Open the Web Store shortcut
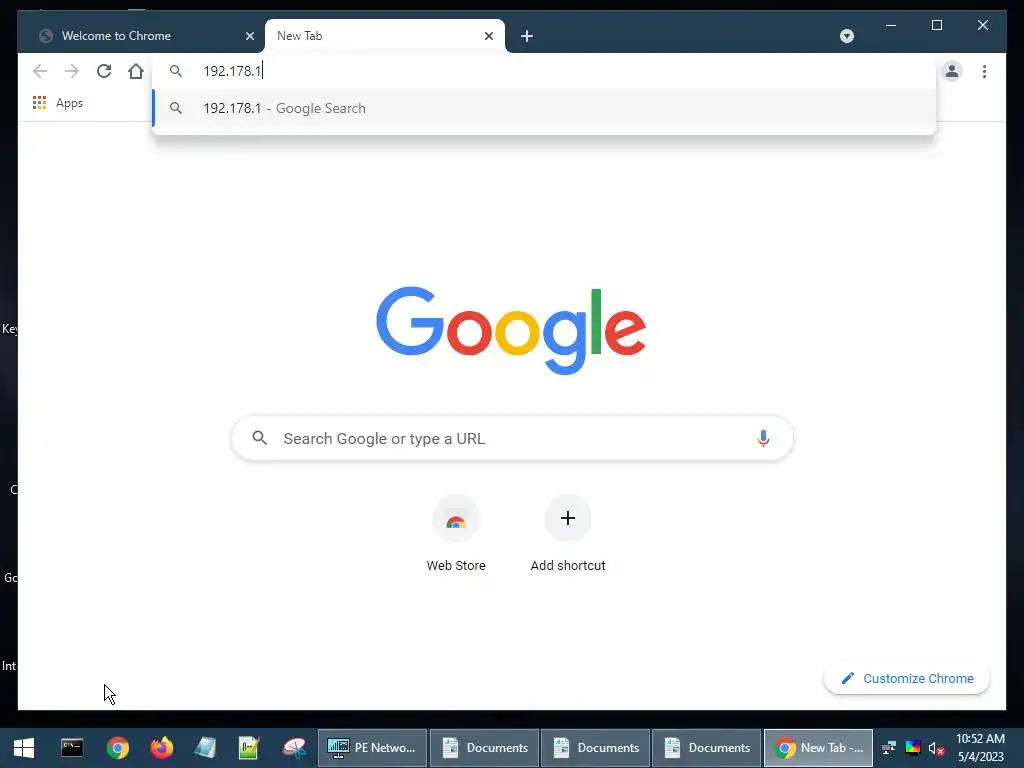This screenshot has width=1024, height=768. coord(456,535)
